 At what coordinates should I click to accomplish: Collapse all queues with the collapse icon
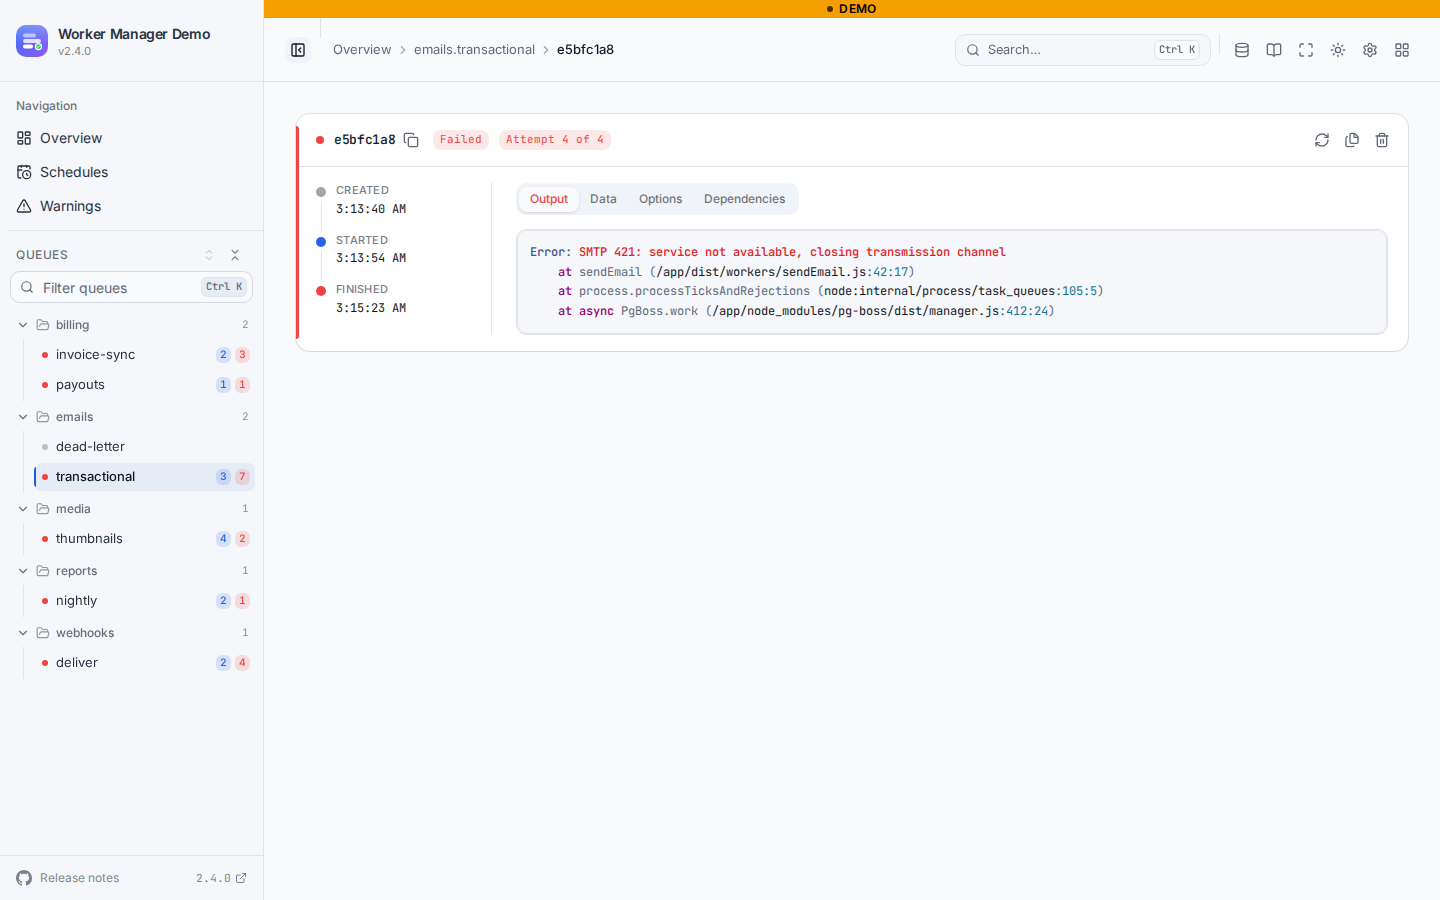pos(235,255)
